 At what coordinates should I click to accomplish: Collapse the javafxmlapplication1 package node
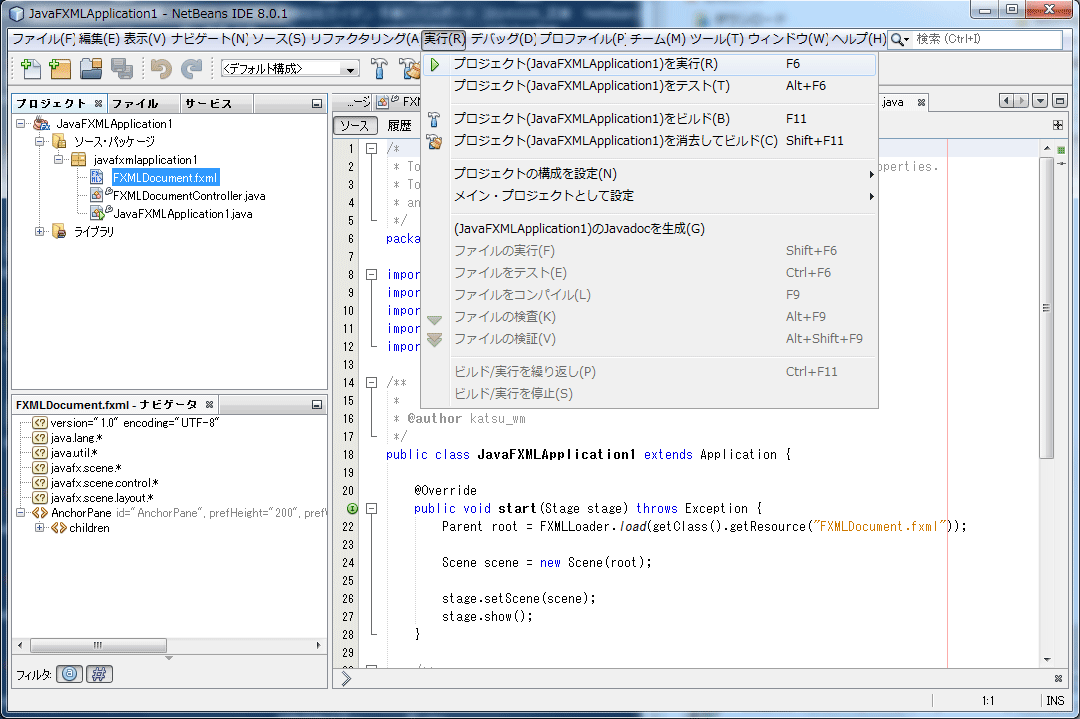(59, 160)
